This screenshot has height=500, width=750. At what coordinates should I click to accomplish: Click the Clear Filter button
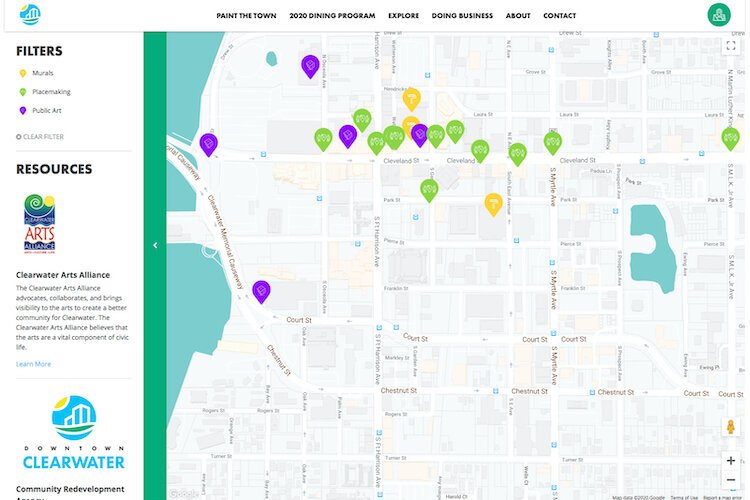coord(40,136)
